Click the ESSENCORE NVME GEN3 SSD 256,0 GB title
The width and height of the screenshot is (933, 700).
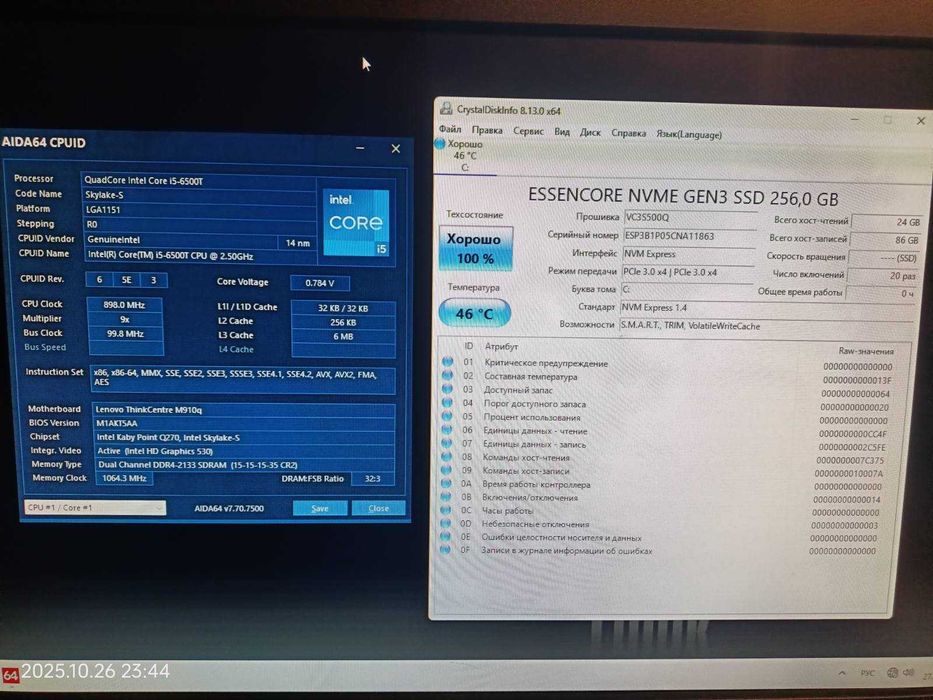[683, 197]
